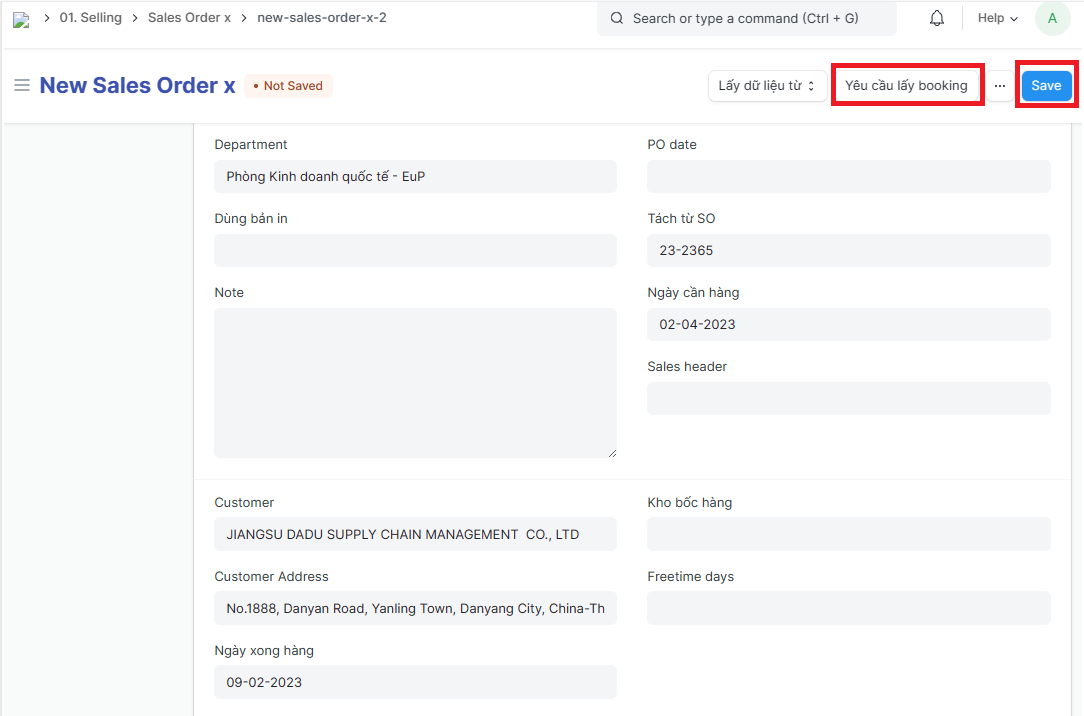Click the notification bell icon
Image resolution: width=1084 pixels, height=716 pixels.
(937, 18)
